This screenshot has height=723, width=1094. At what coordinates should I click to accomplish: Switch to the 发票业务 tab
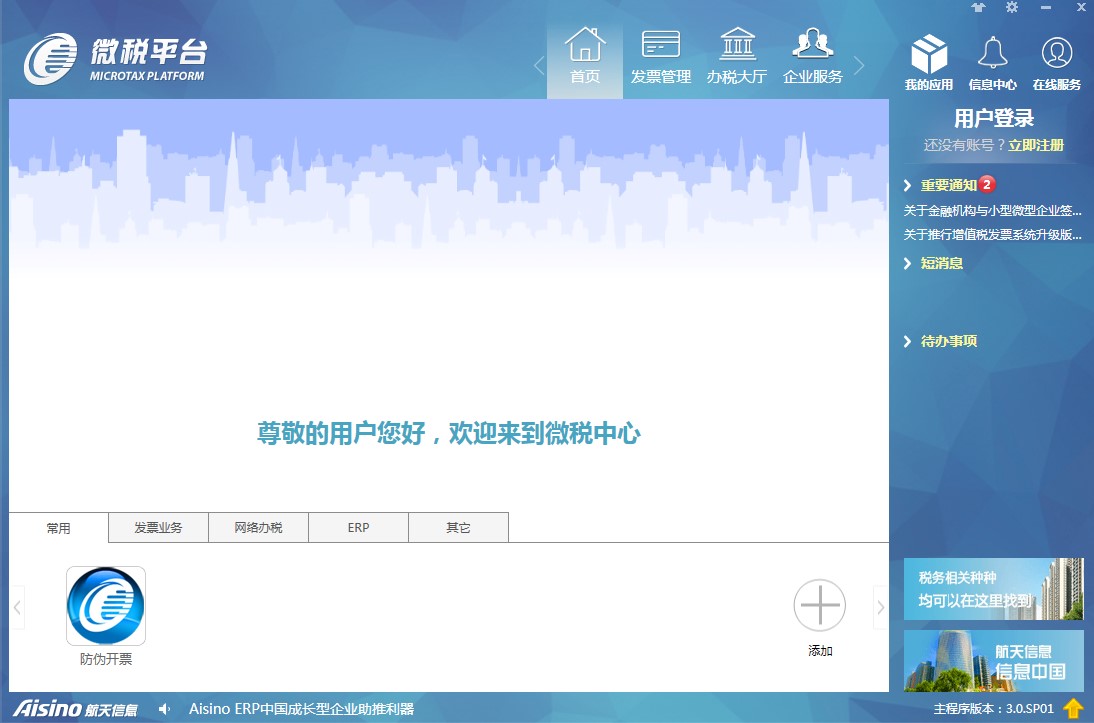(157, 527)
